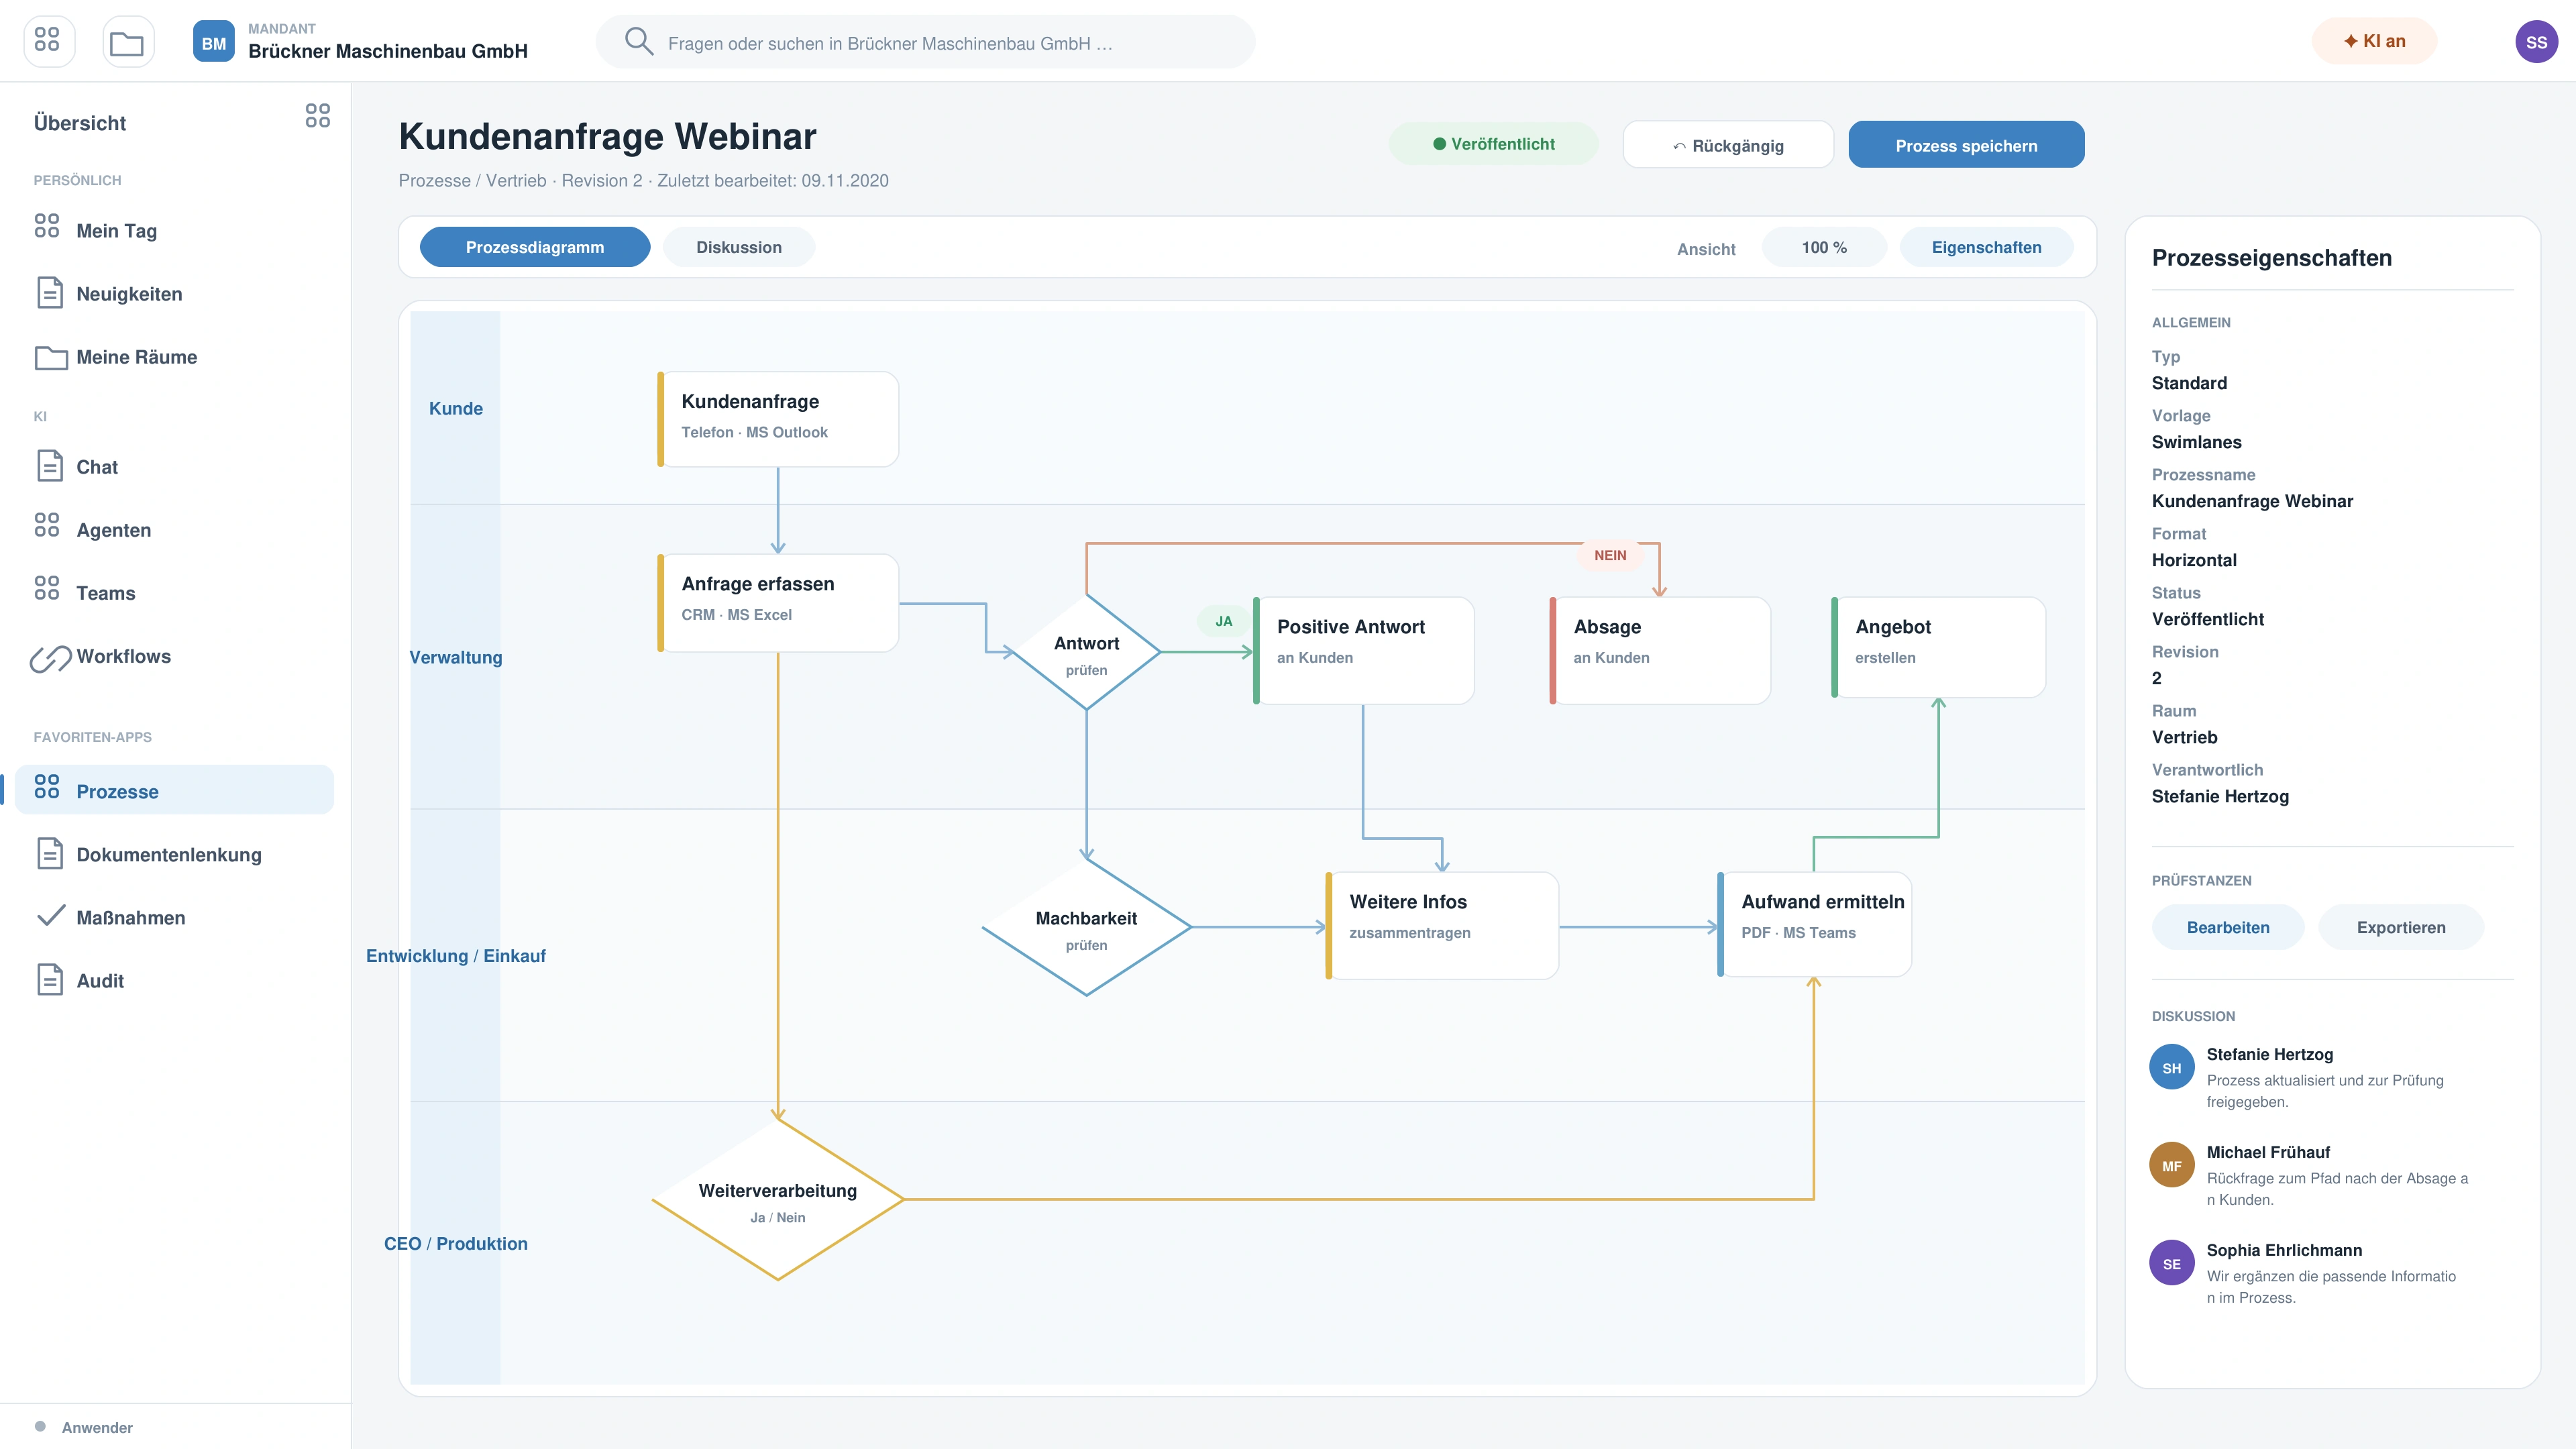Click the Dokumentenlenkung document icon
The image size is (2576, 1449).
(49, 853)
